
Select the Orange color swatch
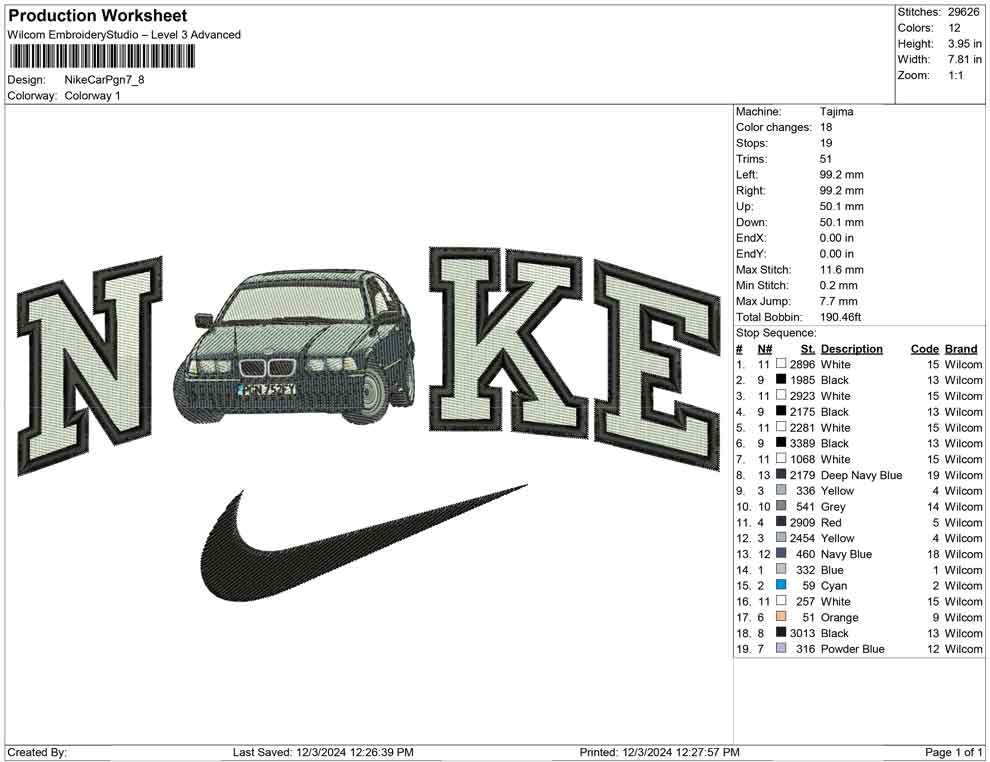(781, 616)
